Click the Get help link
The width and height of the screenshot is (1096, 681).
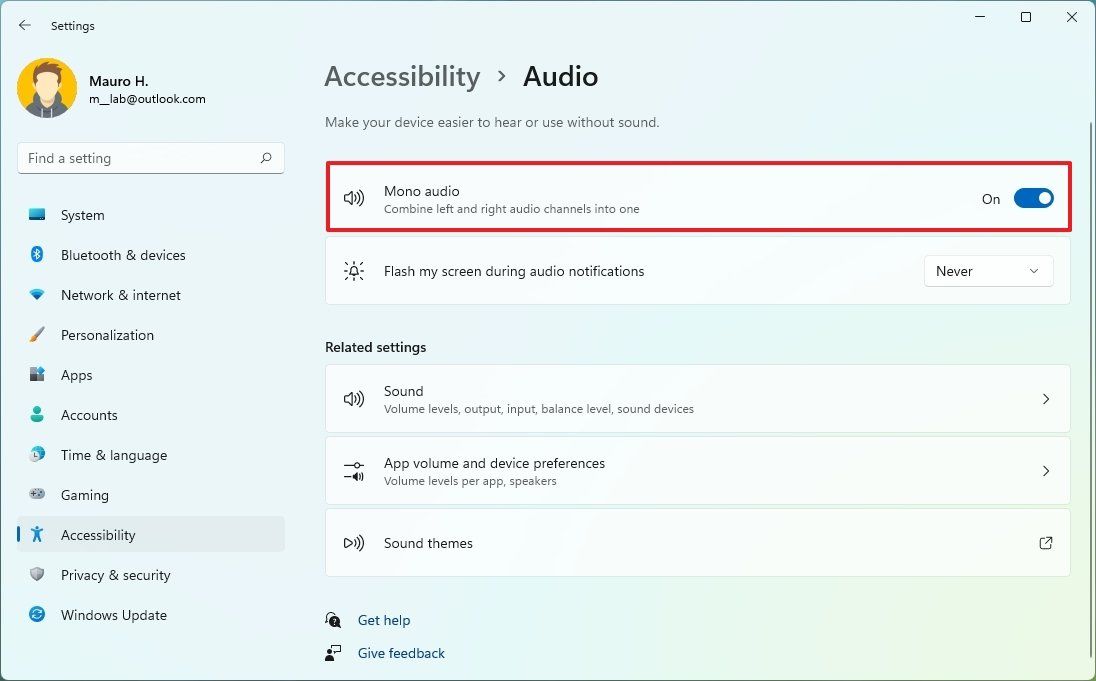[384, 620]
